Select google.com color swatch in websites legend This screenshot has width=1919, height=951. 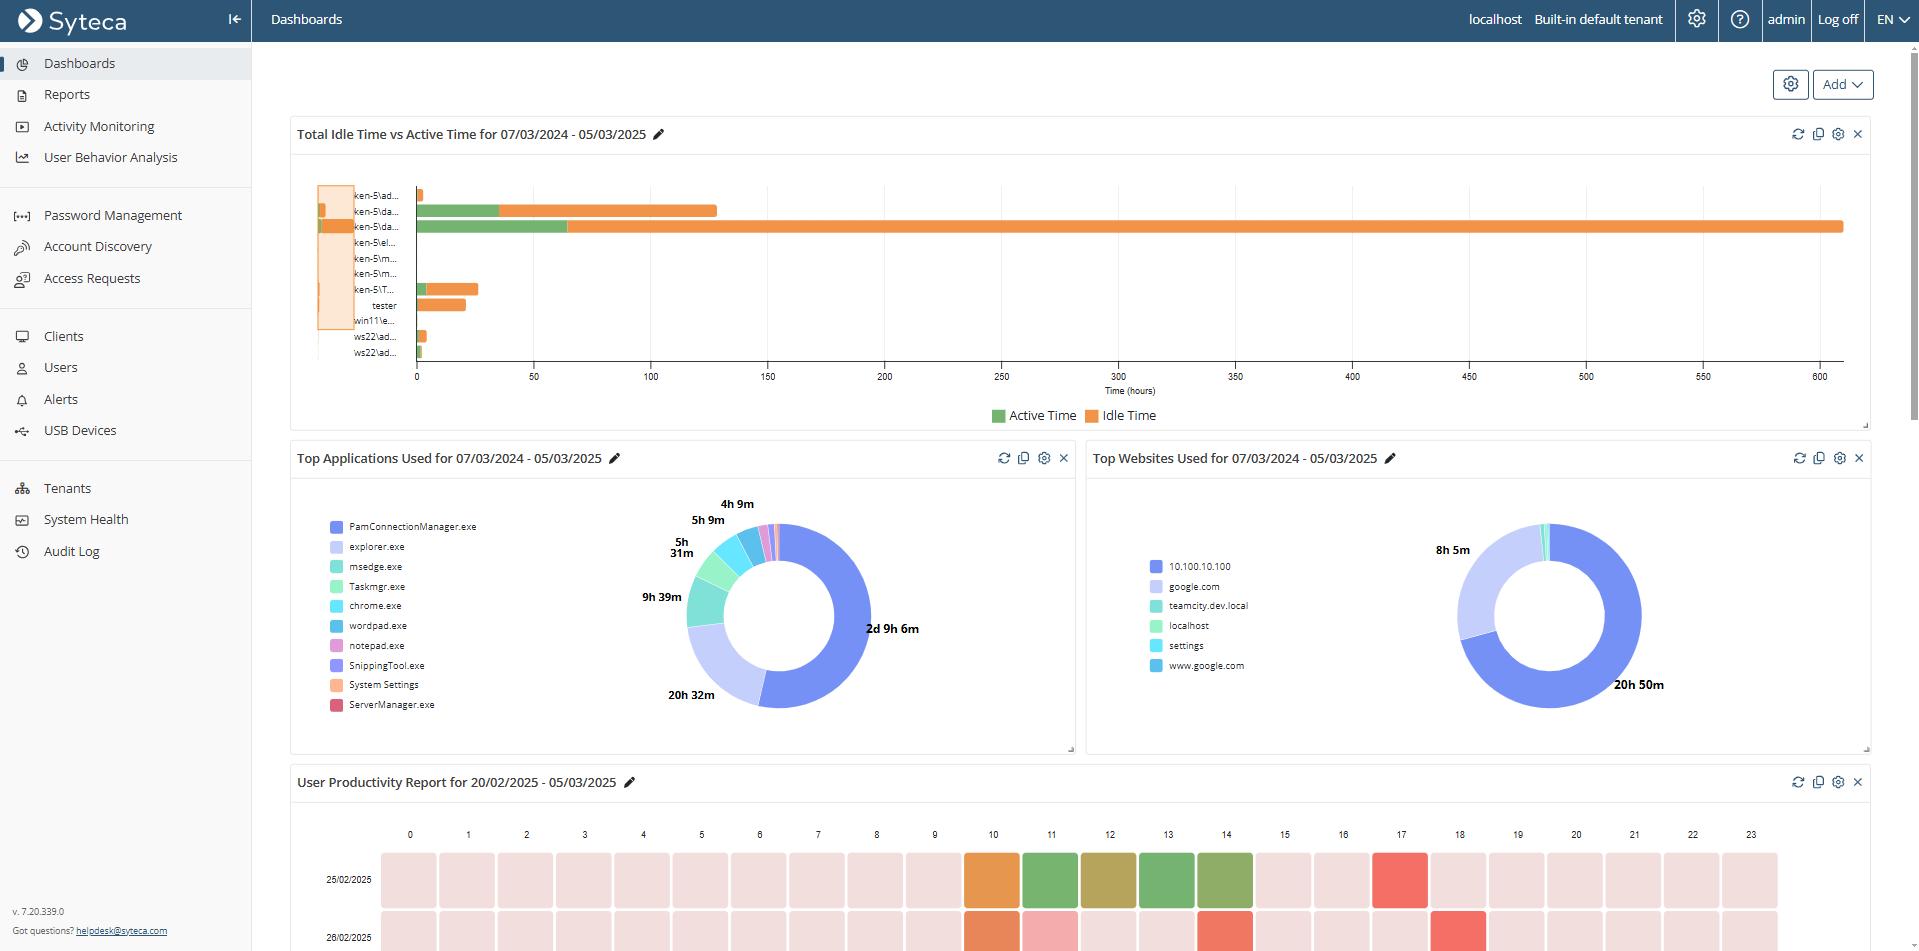[1156, 587]
